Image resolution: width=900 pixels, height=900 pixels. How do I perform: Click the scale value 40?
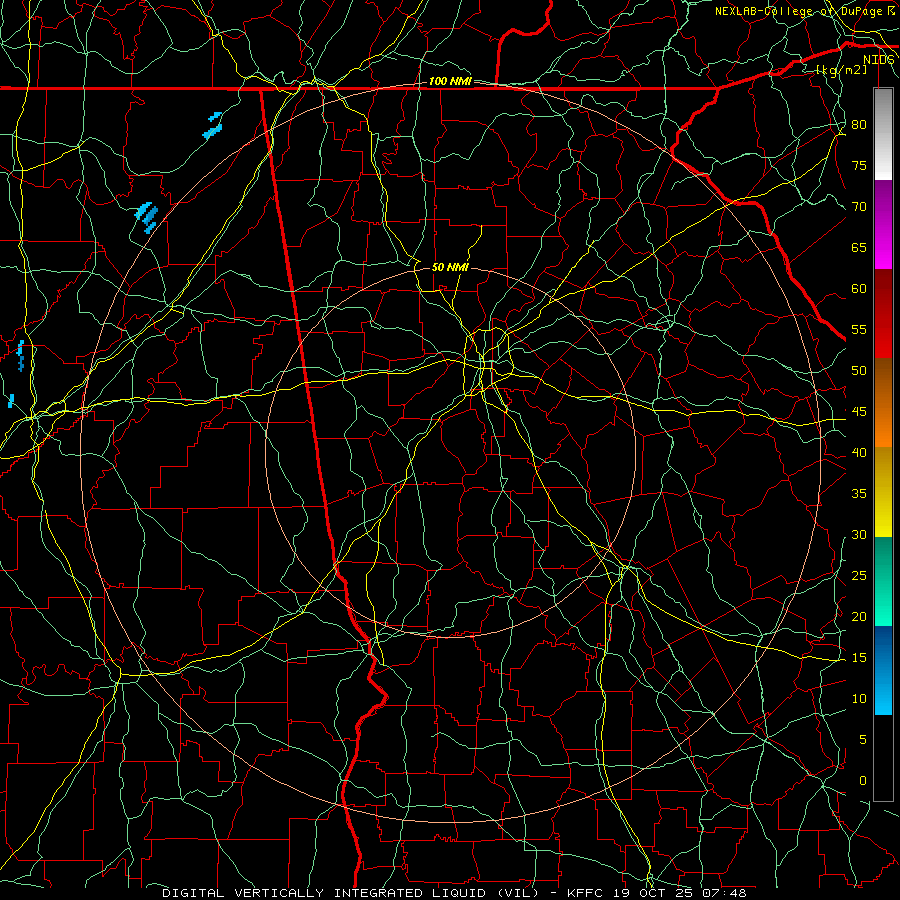coord(859,453)
